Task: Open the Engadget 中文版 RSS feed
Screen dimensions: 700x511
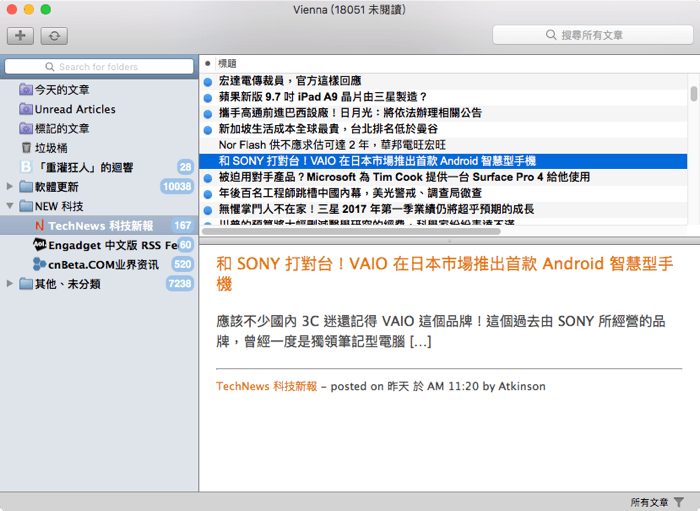Action: 105,244
